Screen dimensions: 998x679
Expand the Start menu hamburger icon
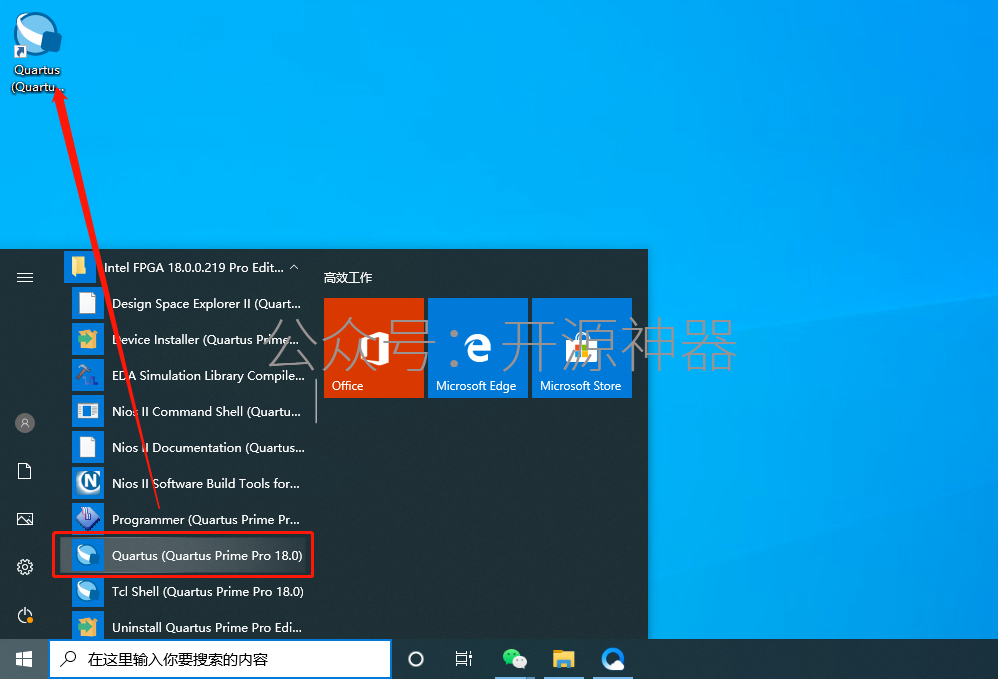pos(25,277)
